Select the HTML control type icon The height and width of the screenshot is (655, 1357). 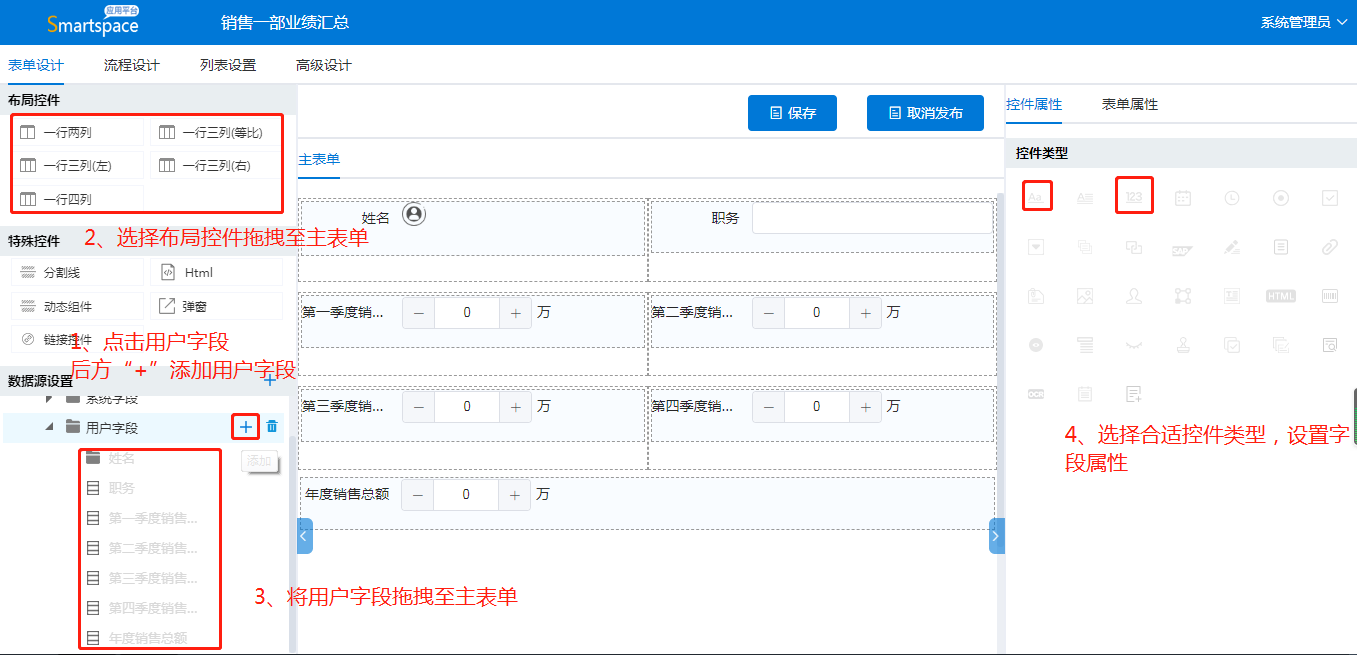1281,296
